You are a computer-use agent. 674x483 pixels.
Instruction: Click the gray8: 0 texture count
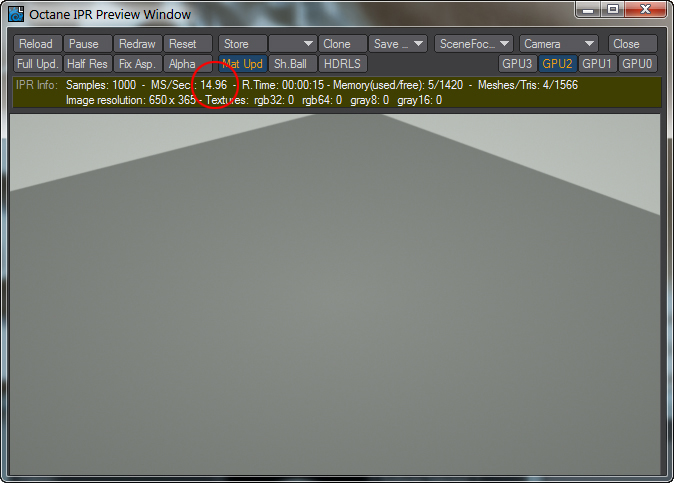tap(370, 100)
